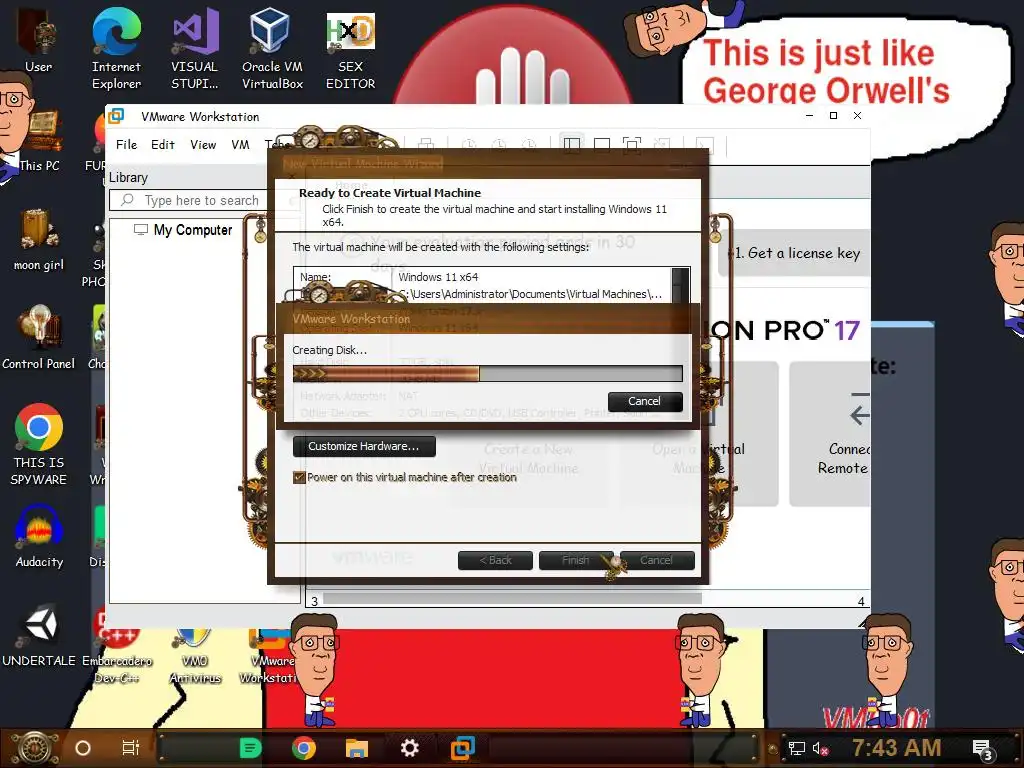Click the single window view toolbar icon
The height and width of the screenshot is (768, 1024).
pyautogui.click(x=601, y=144)
